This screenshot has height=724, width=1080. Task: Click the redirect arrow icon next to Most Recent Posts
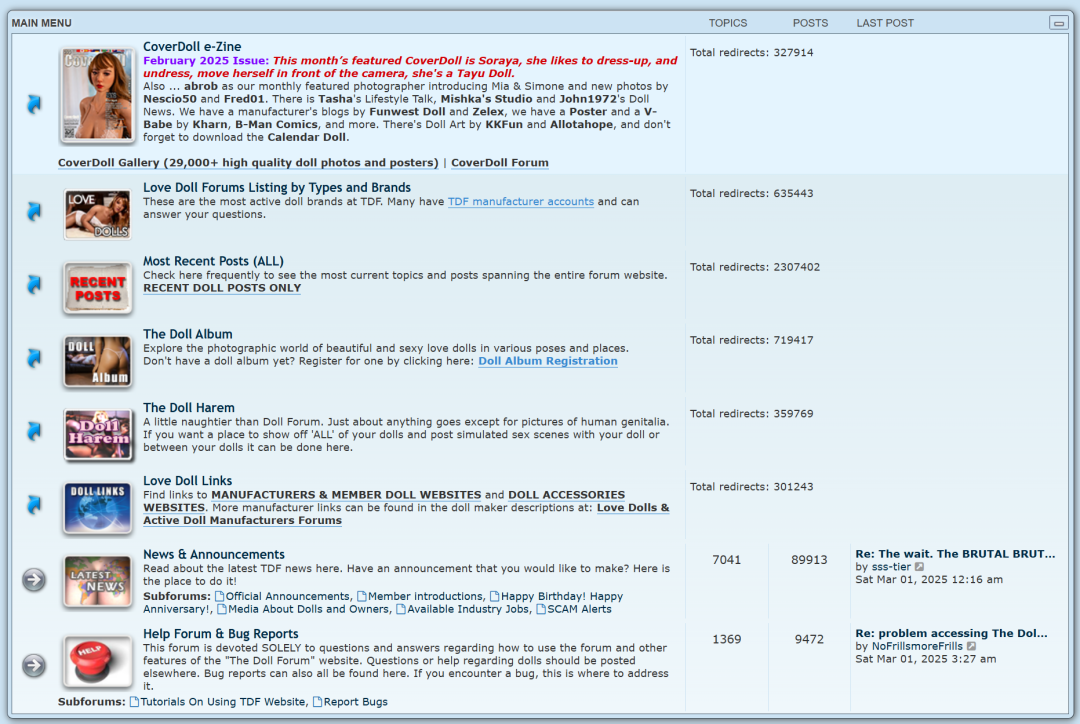[x=34, y=284]
